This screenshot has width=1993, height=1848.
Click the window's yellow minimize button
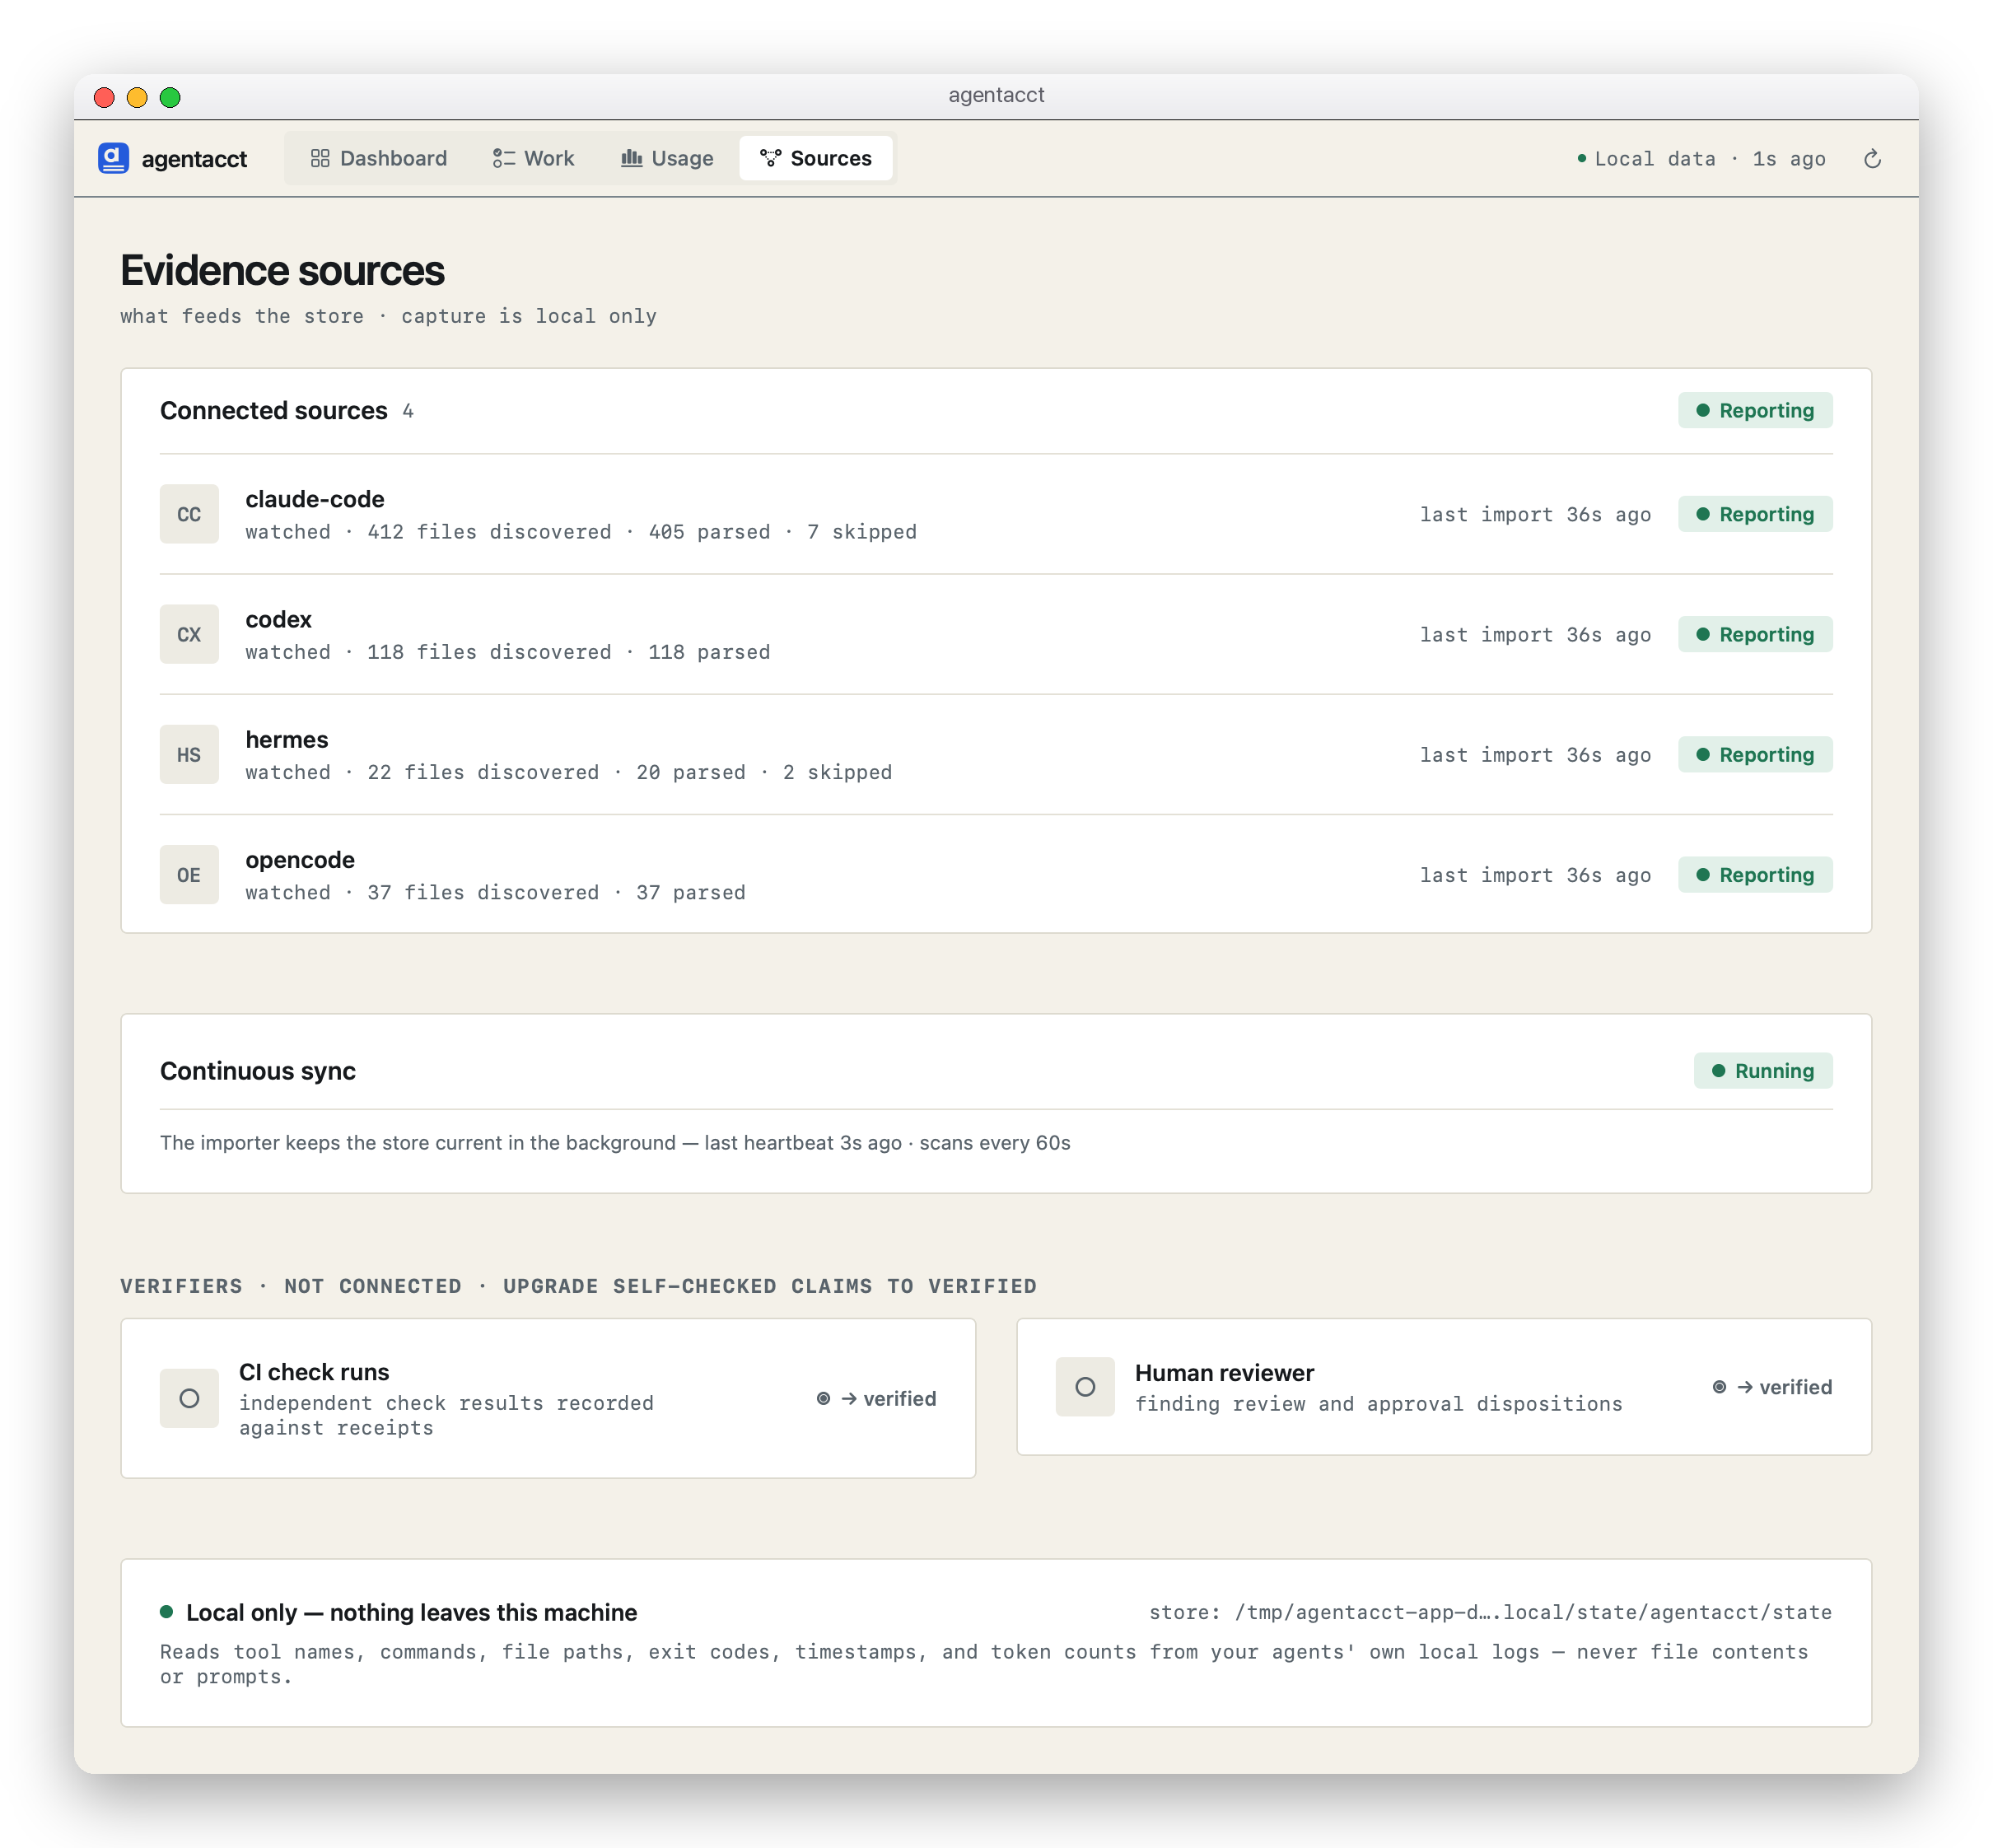tap(137, 97)
